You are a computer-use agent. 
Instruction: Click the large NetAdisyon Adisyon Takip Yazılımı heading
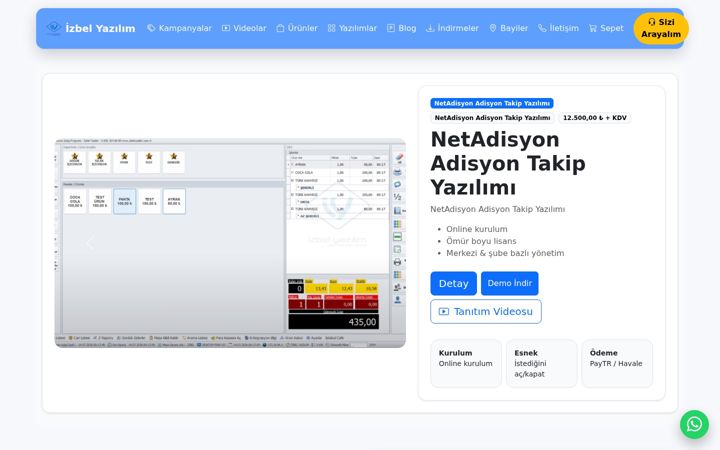point(508,163)
